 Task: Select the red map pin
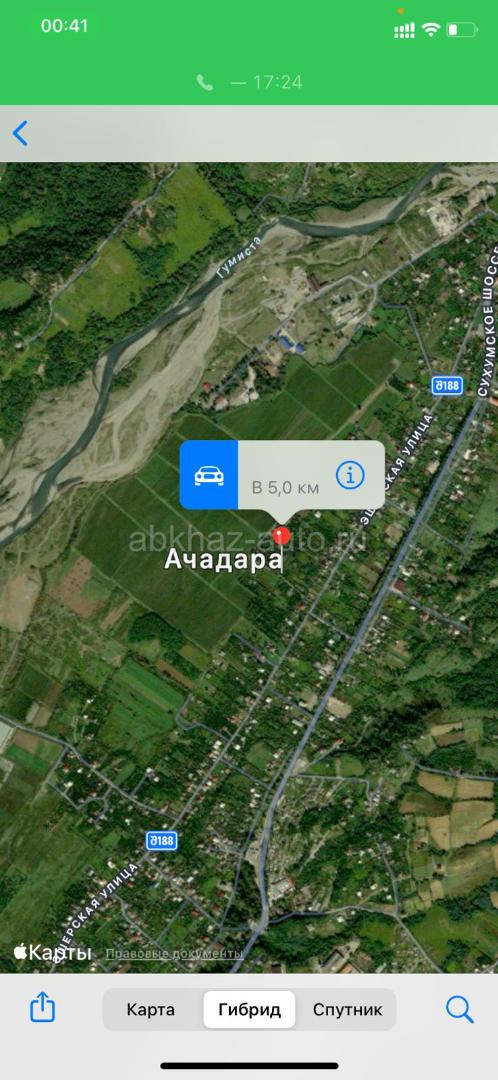click(282, 537)
